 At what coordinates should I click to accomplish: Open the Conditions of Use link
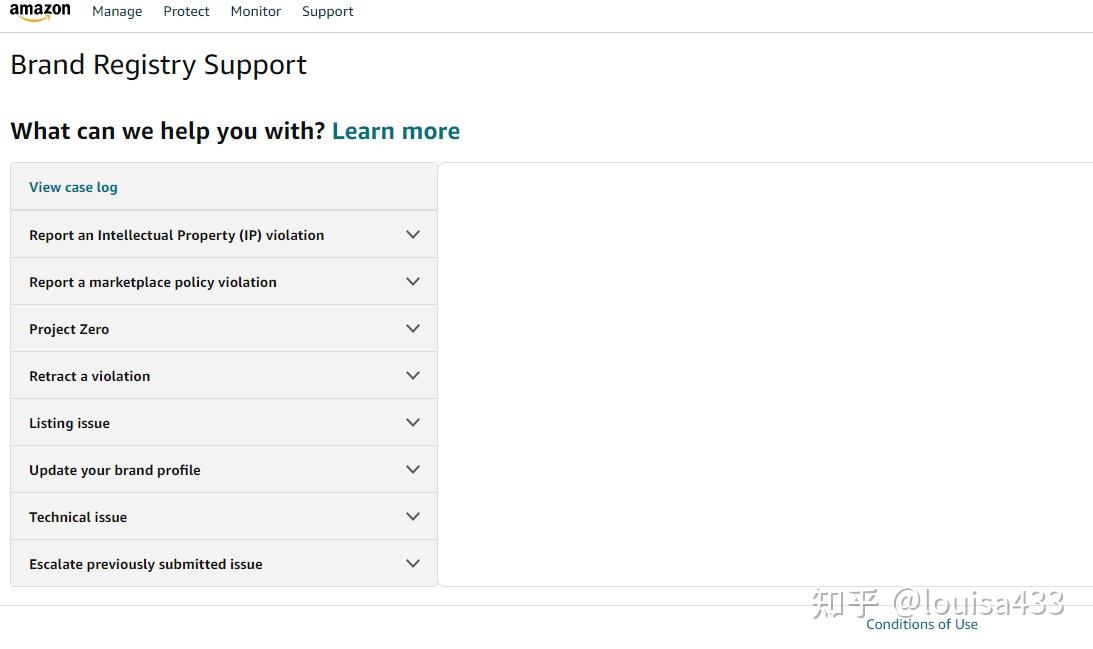click(x=922, y=625)
